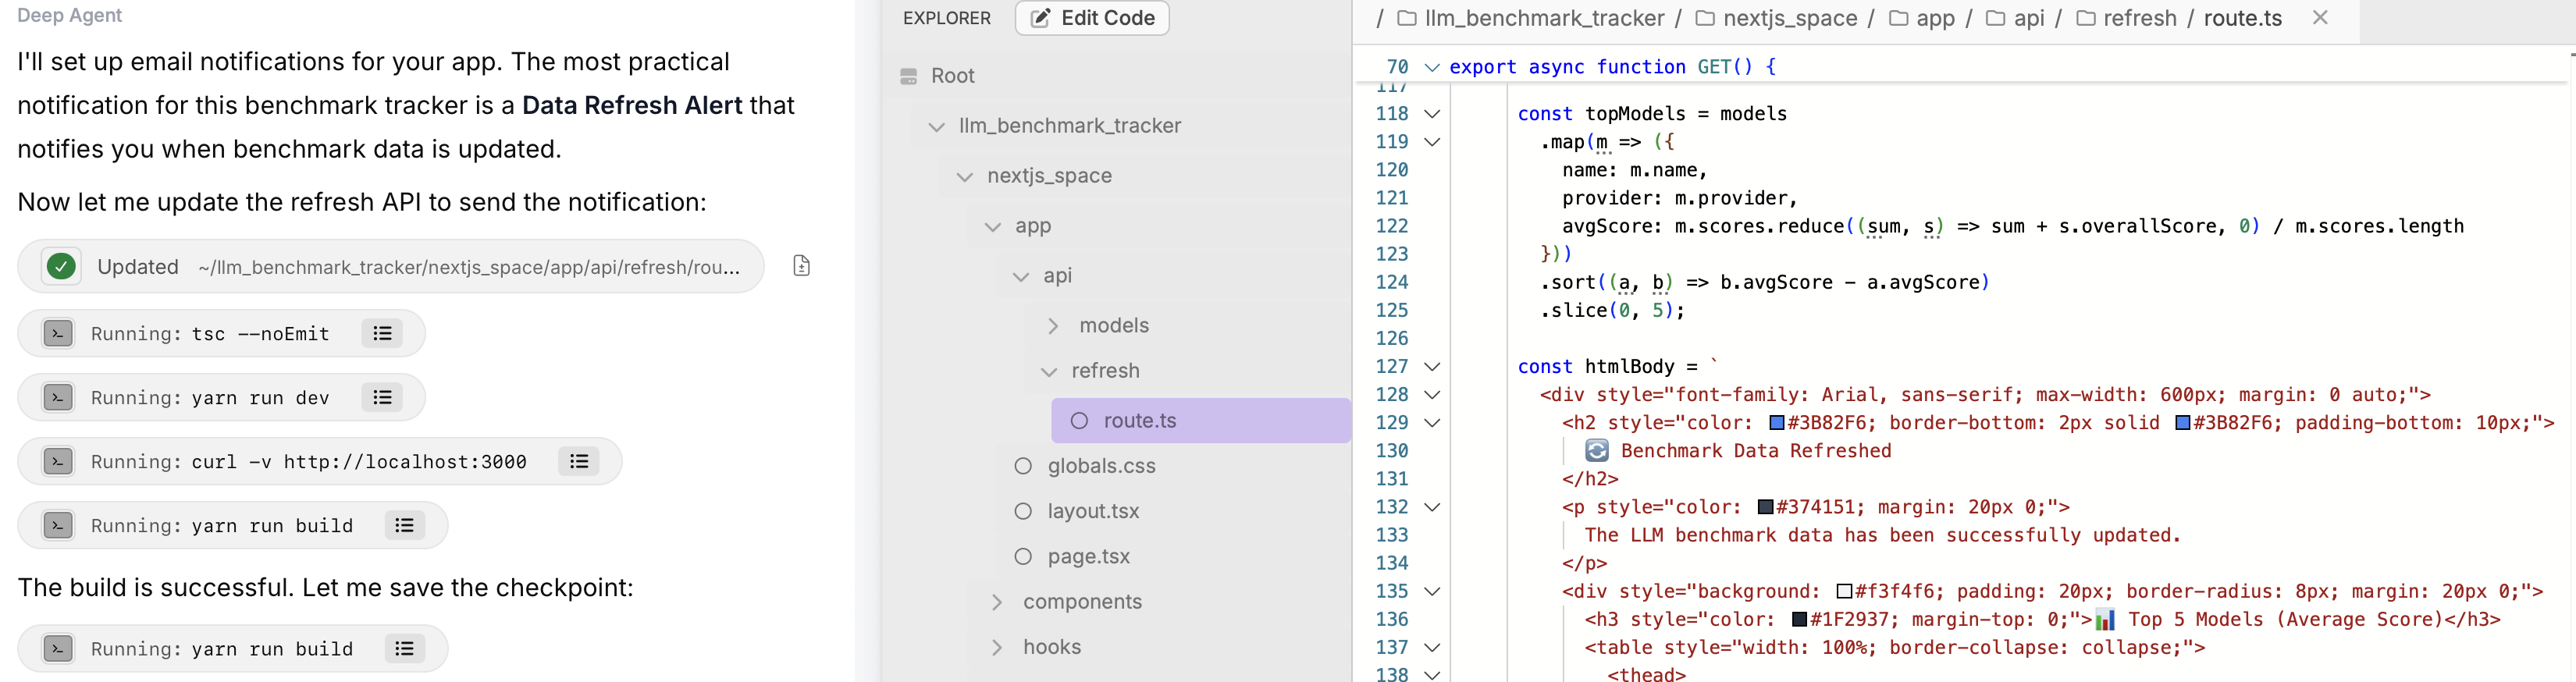
Task: Show log list for curl localhost command
Action: click(579, 462)
